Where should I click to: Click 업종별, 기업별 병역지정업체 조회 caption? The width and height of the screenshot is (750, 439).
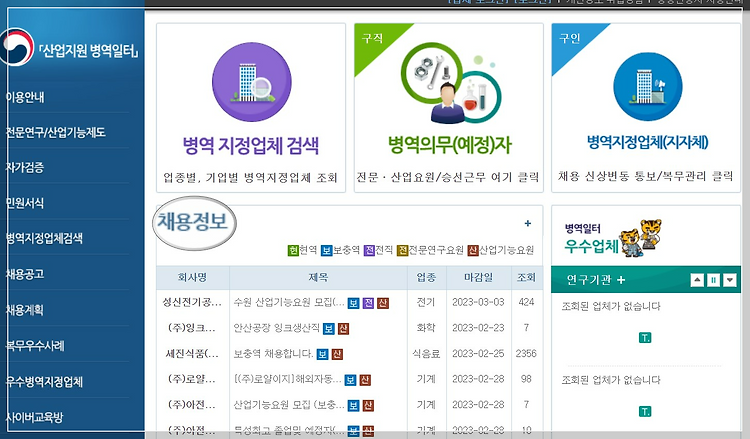(x=251, y=178)
